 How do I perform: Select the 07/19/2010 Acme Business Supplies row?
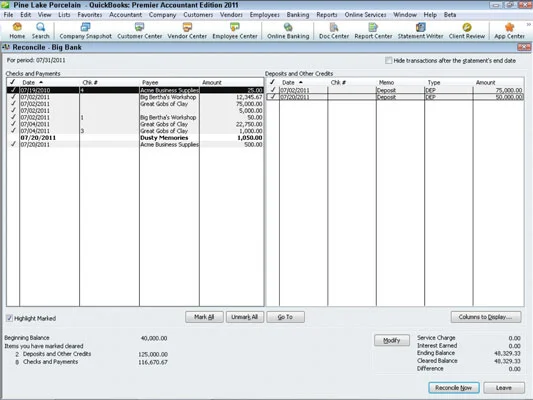pyautogui.click(x=135, y=90)
